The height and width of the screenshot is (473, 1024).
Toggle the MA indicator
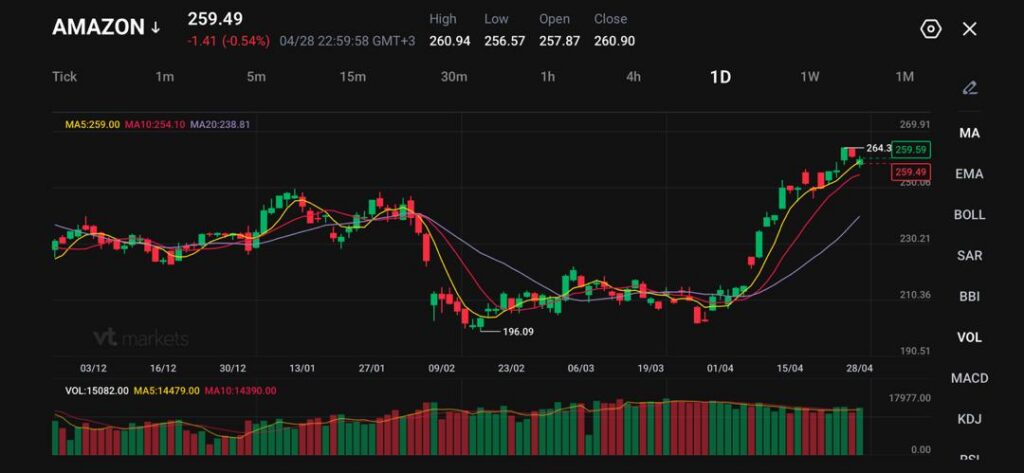point(968,133)
